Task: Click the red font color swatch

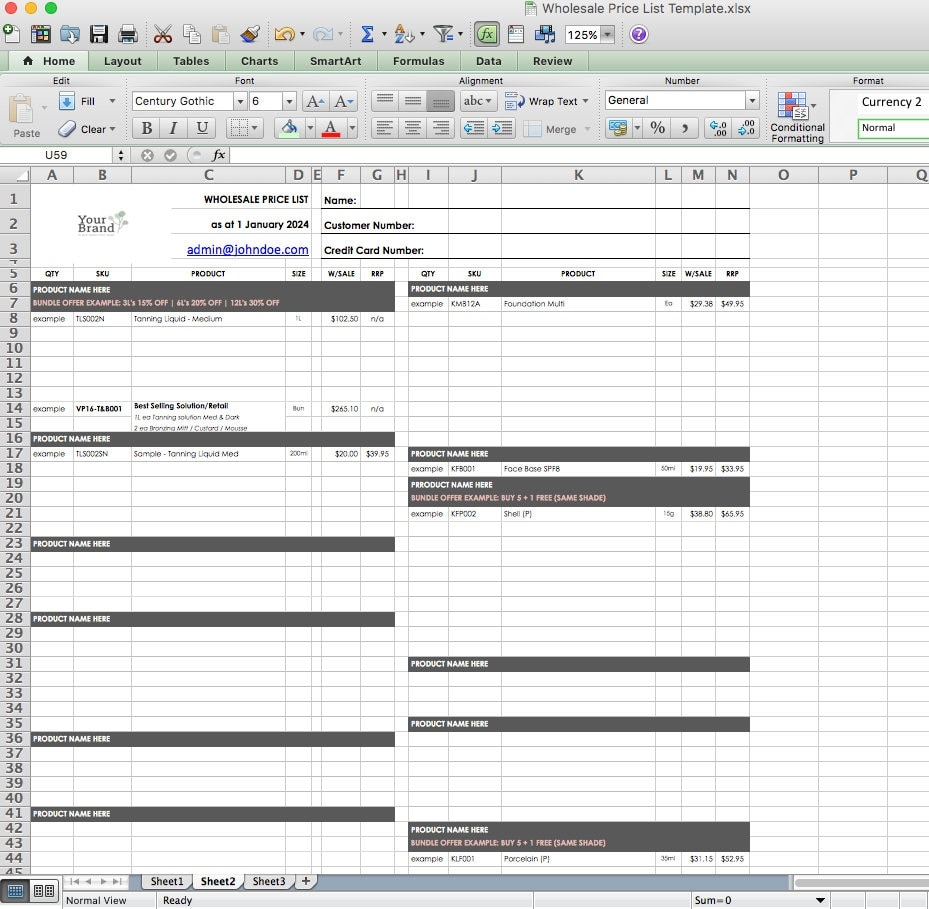Action: 331,128
